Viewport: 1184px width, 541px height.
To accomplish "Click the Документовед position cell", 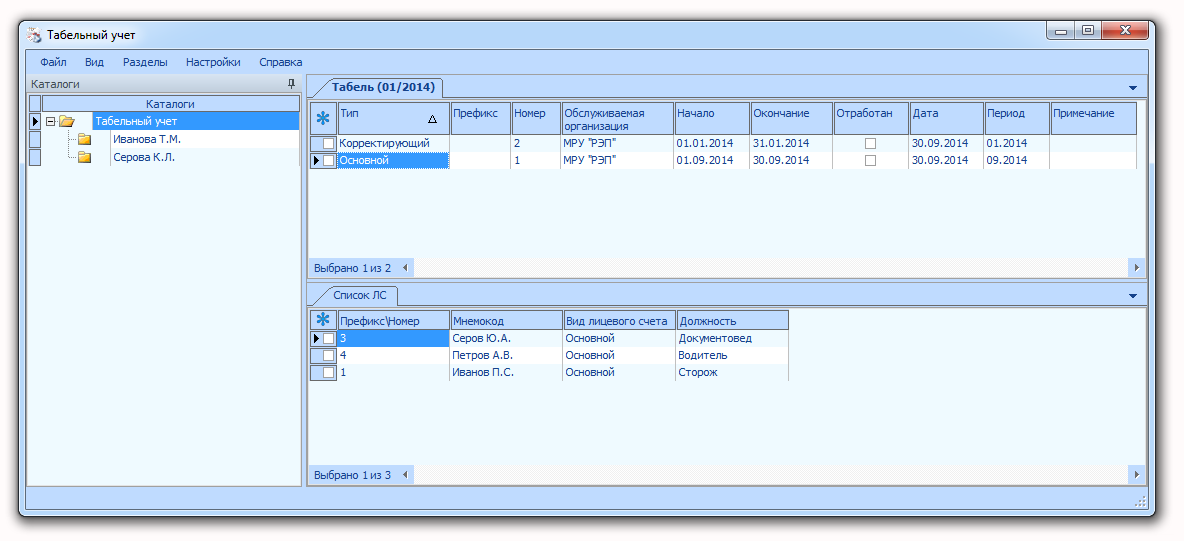I will tap(732, 339).
